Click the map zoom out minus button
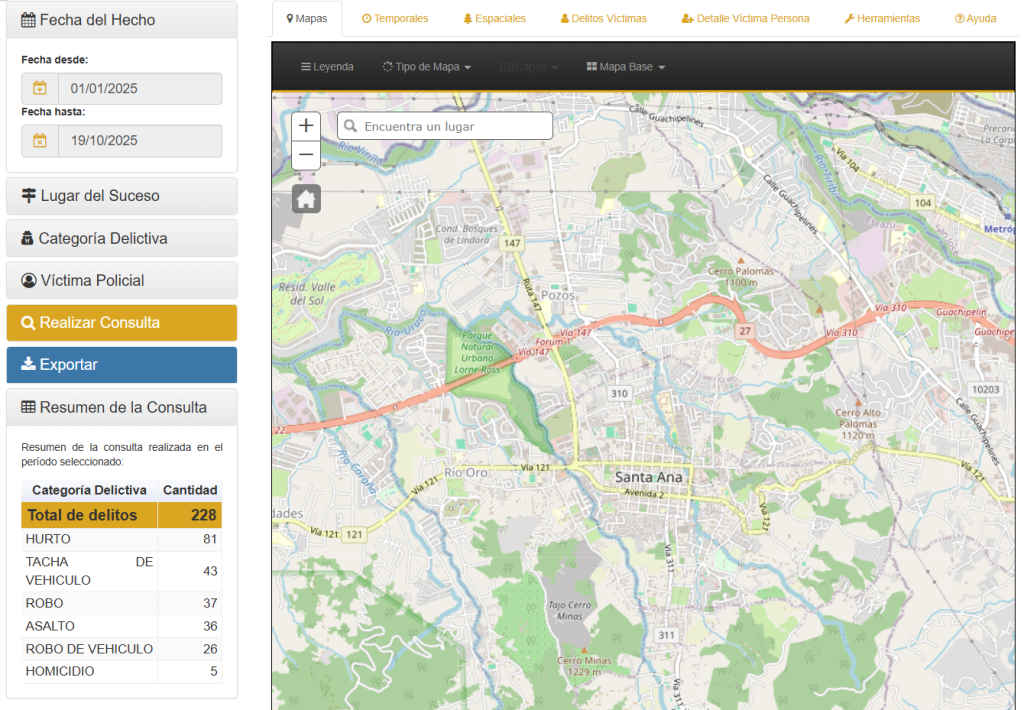 click(306, 155)
